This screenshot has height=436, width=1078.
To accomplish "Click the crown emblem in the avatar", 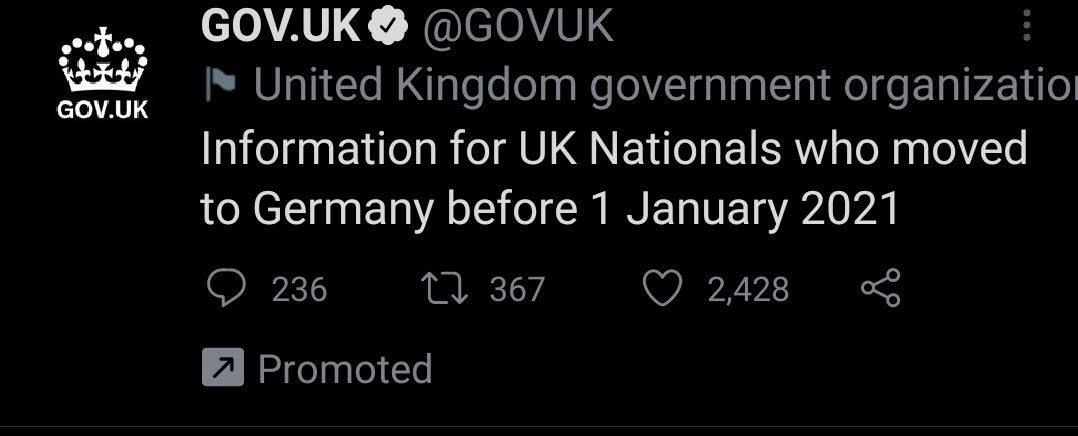I will pos(103,60).
